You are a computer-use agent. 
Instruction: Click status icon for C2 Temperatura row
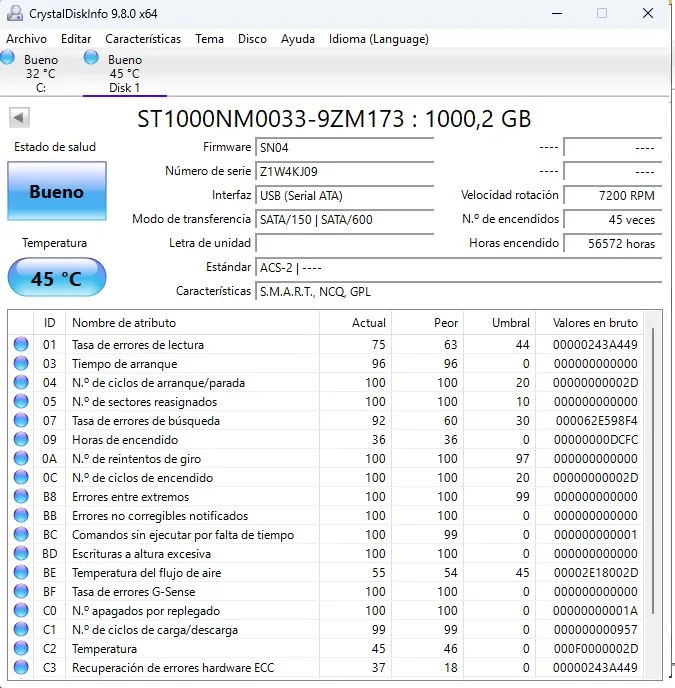coord(21,649)
